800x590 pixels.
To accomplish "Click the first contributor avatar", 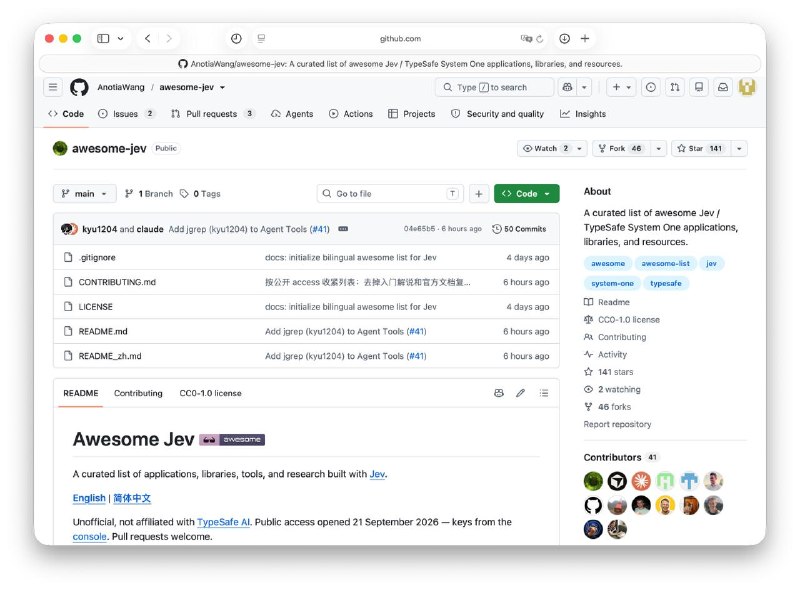I will 593,481.
